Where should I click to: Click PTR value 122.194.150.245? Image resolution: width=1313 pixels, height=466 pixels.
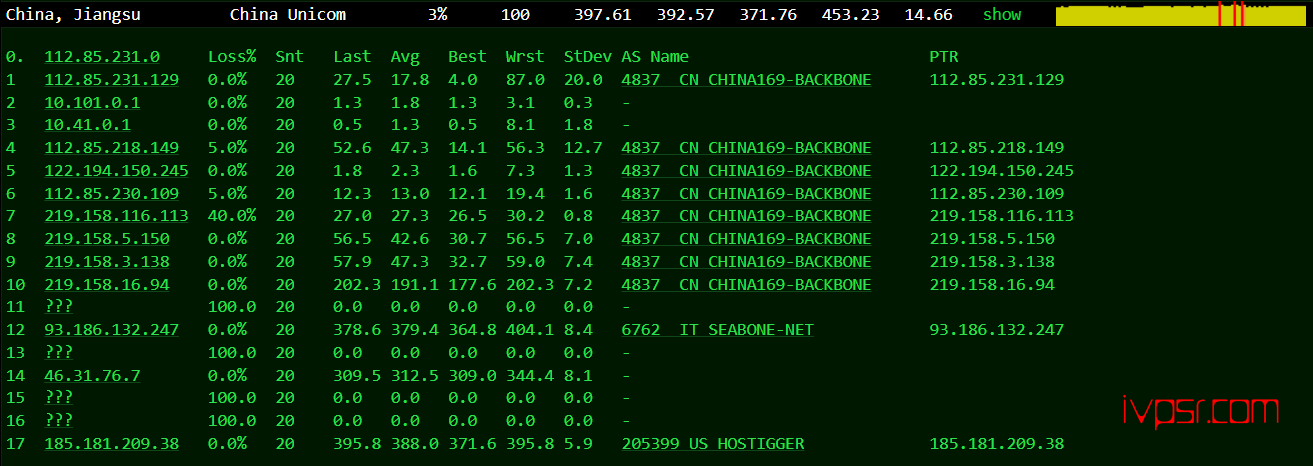[x=1002, y=171]
